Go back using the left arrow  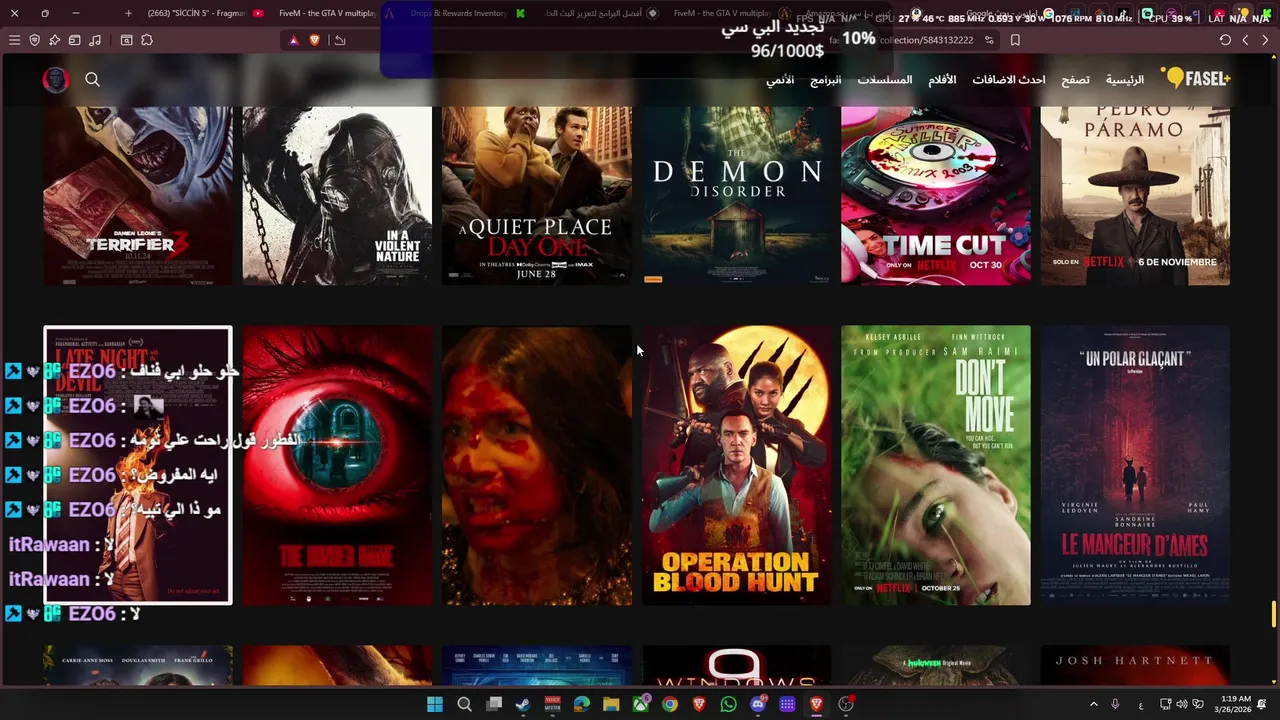coord(1245,40)
